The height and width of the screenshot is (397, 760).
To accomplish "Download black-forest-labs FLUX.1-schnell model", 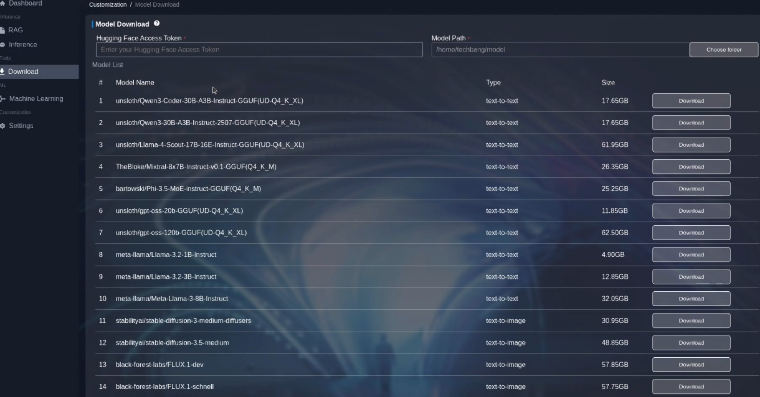I will click(691, 386).
